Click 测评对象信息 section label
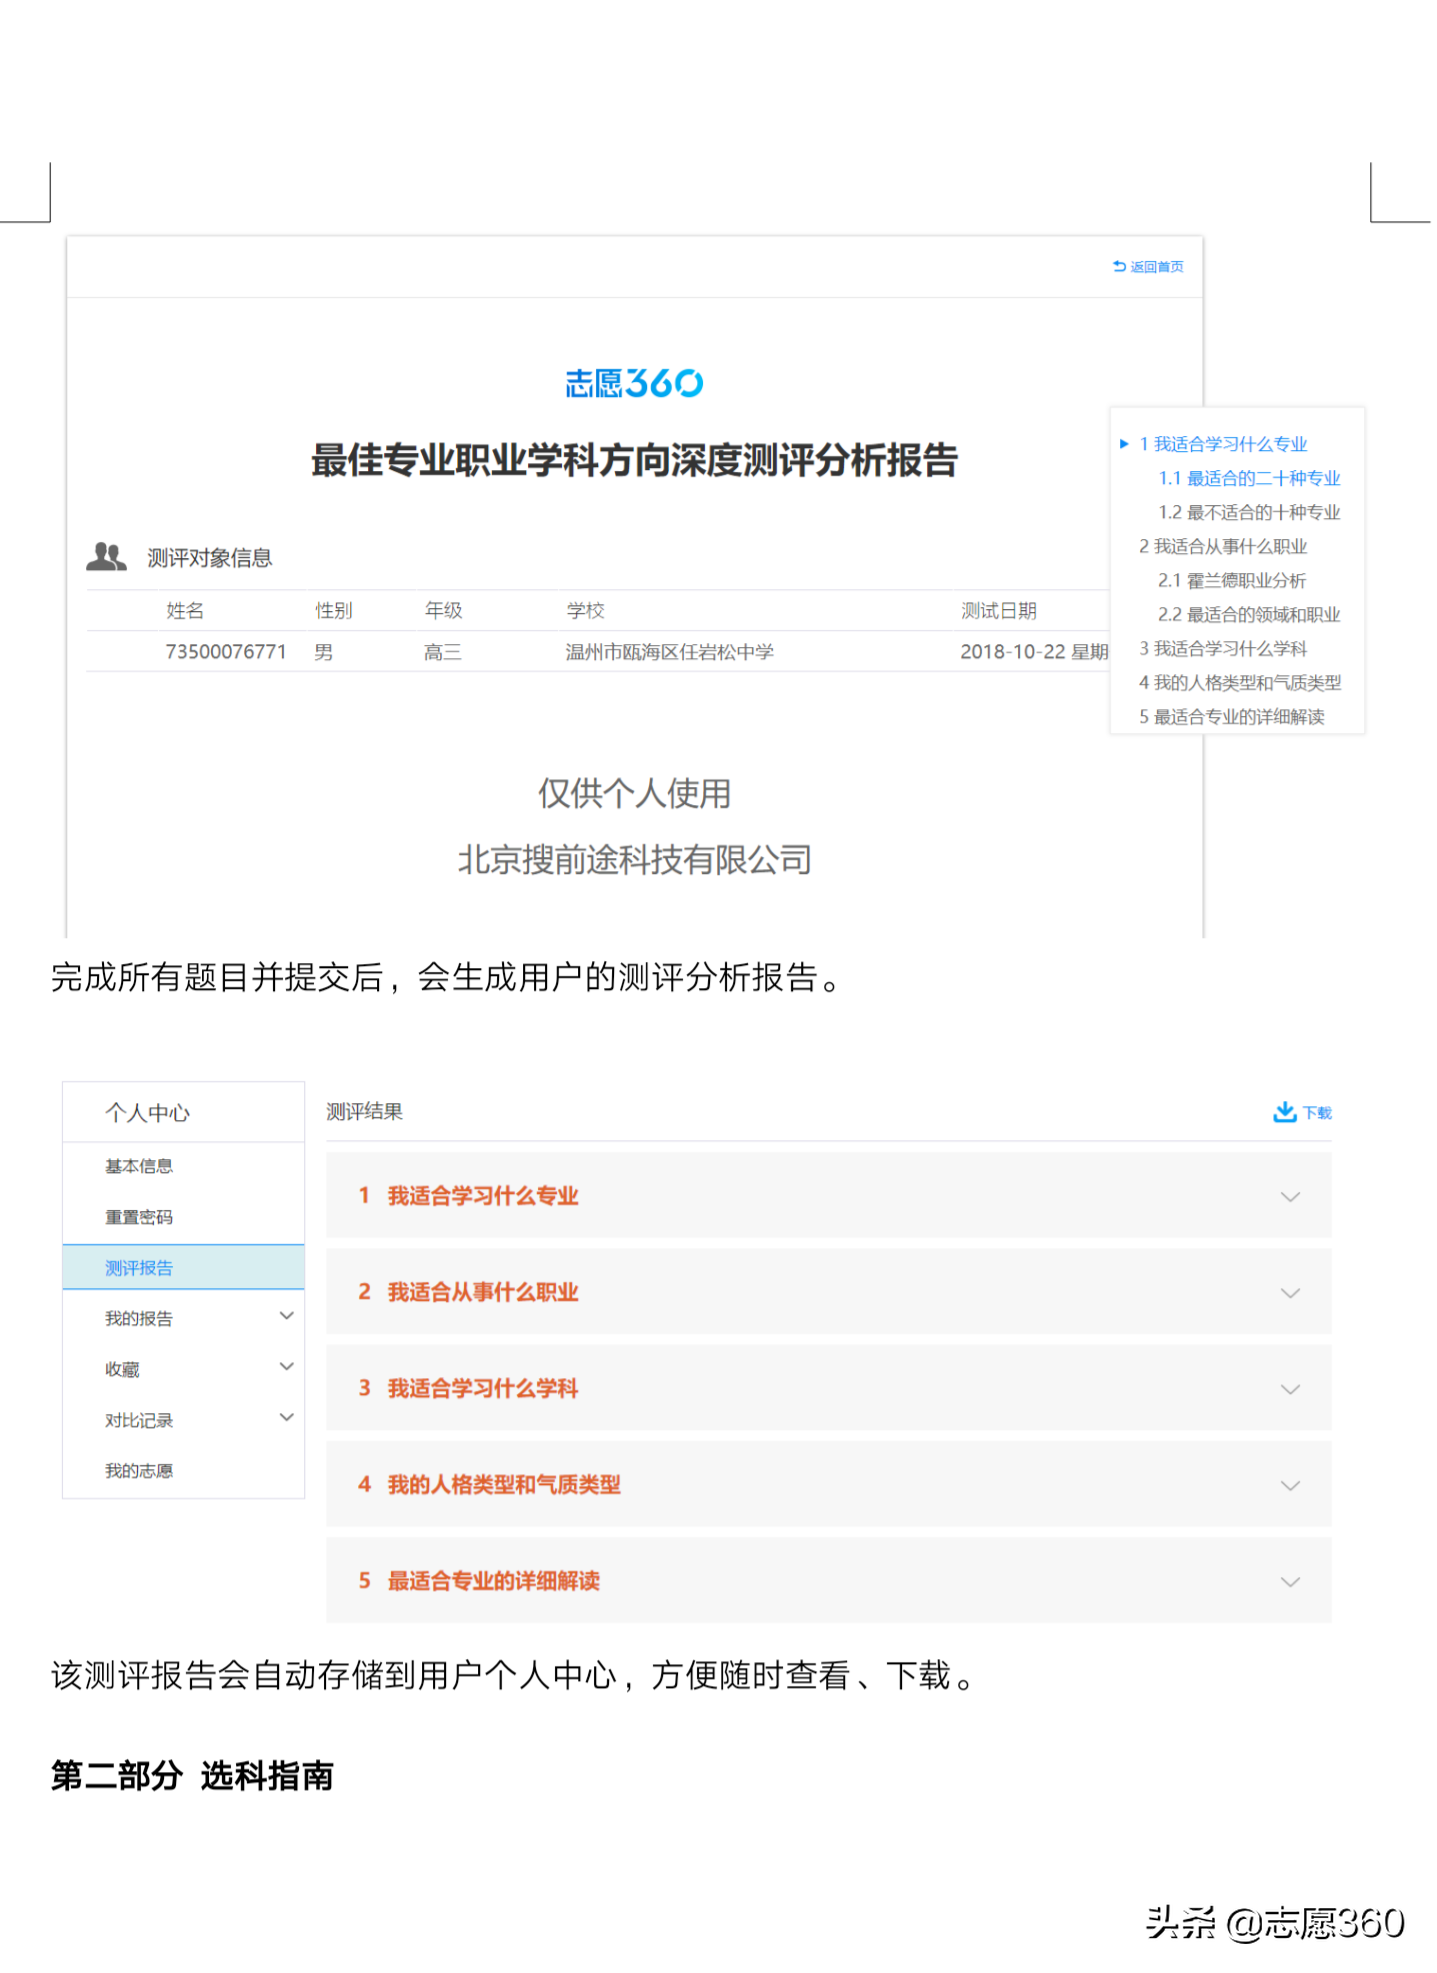Viewport: 1437px width, 1973px height. [x=211, y=560]
